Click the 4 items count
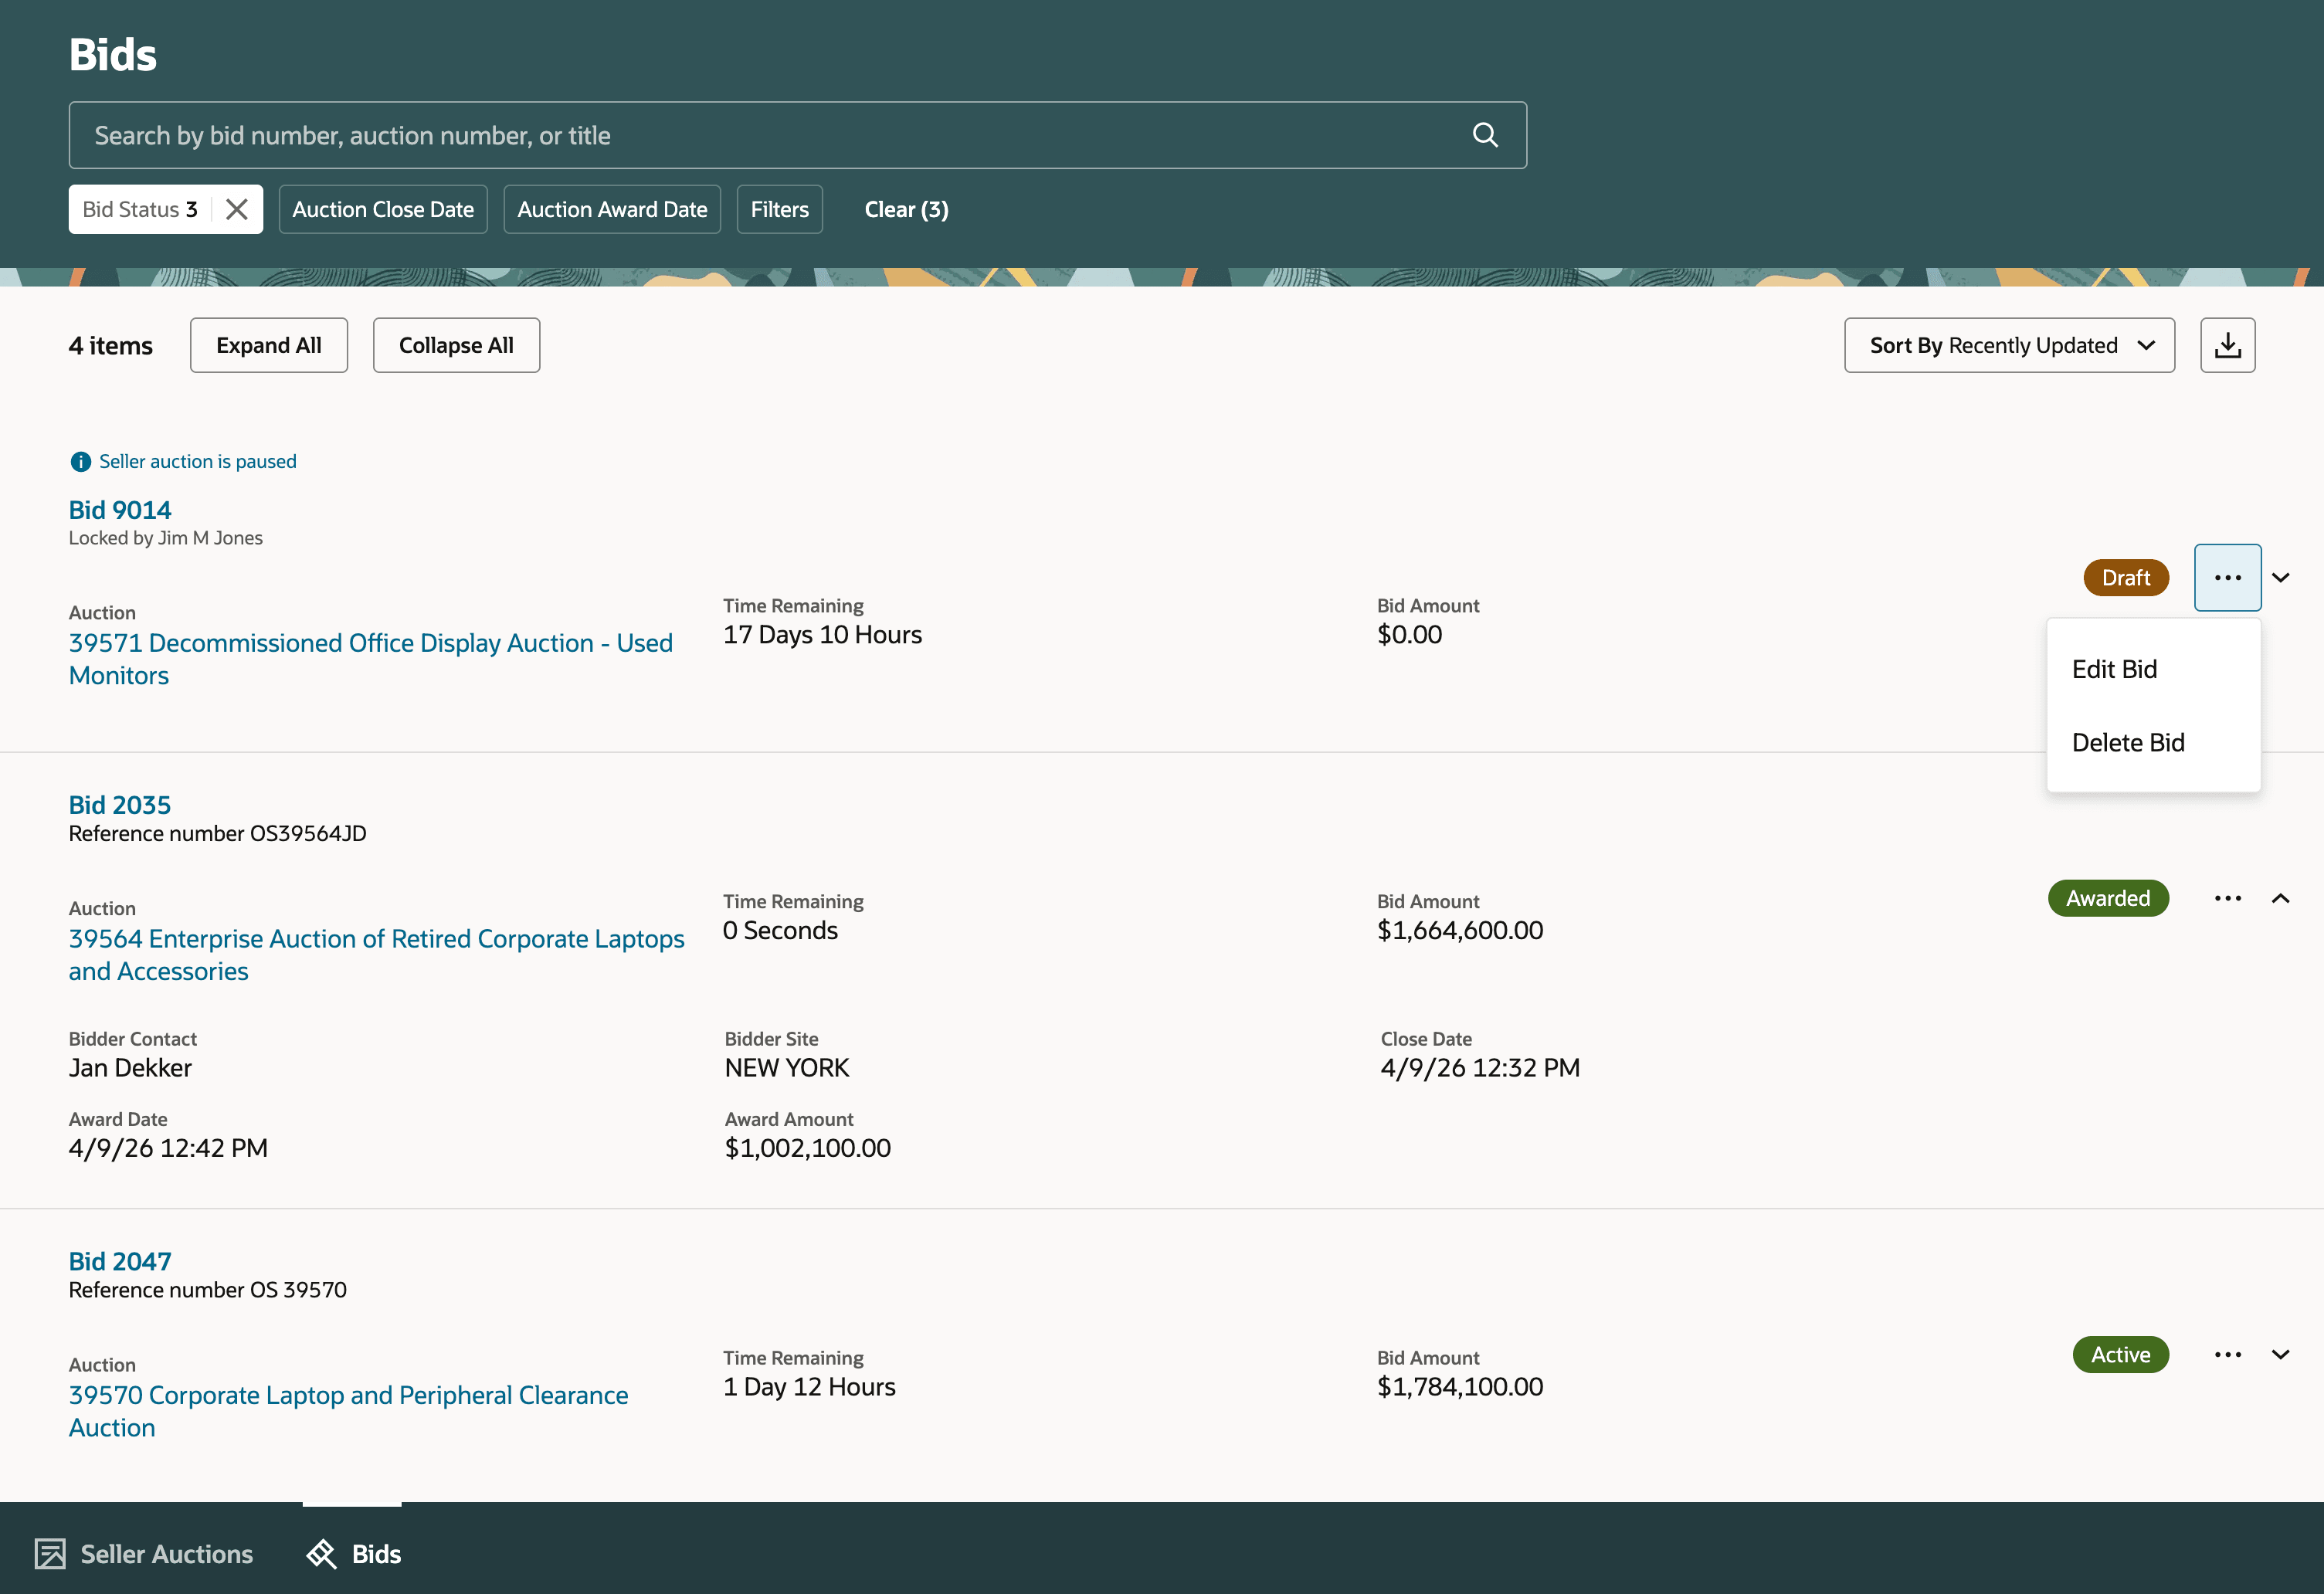 click(x=111, y=346)
